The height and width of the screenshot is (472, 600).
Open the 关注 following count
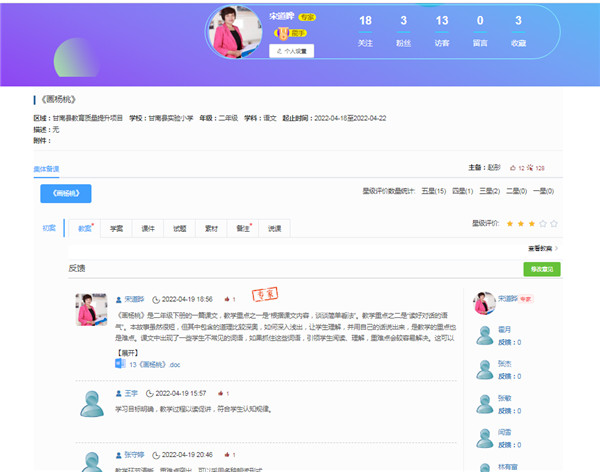point(365,29)
